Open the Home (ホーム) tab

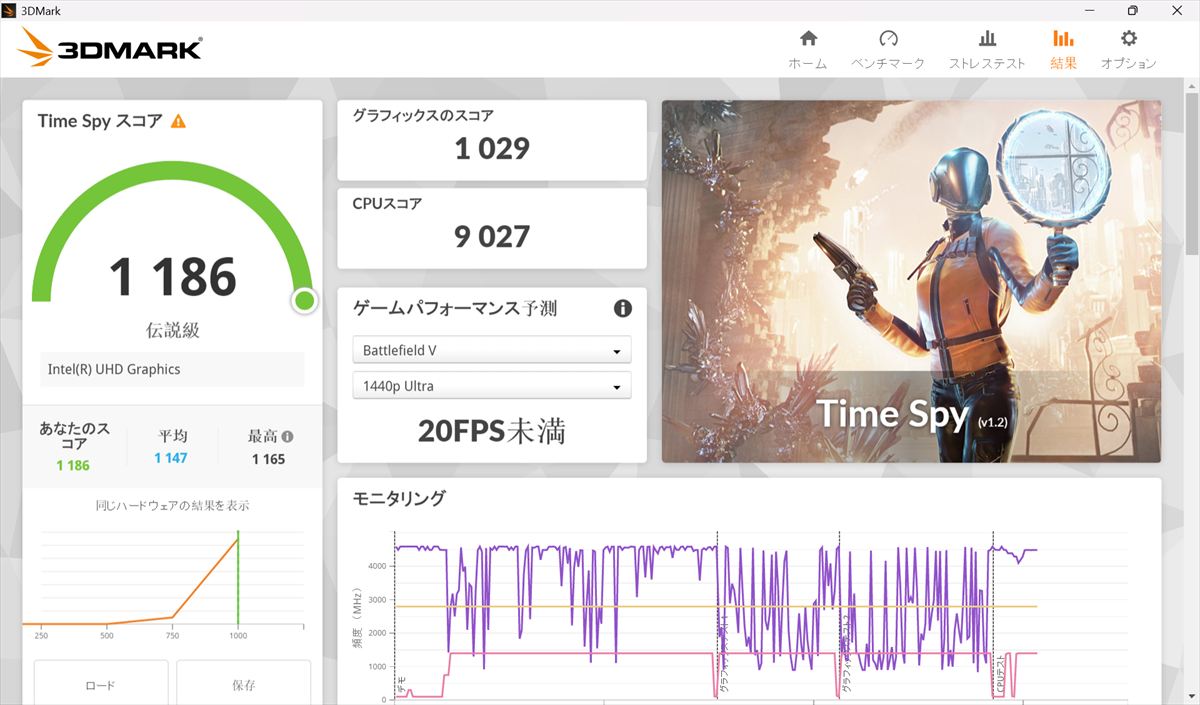coord(808,49)
